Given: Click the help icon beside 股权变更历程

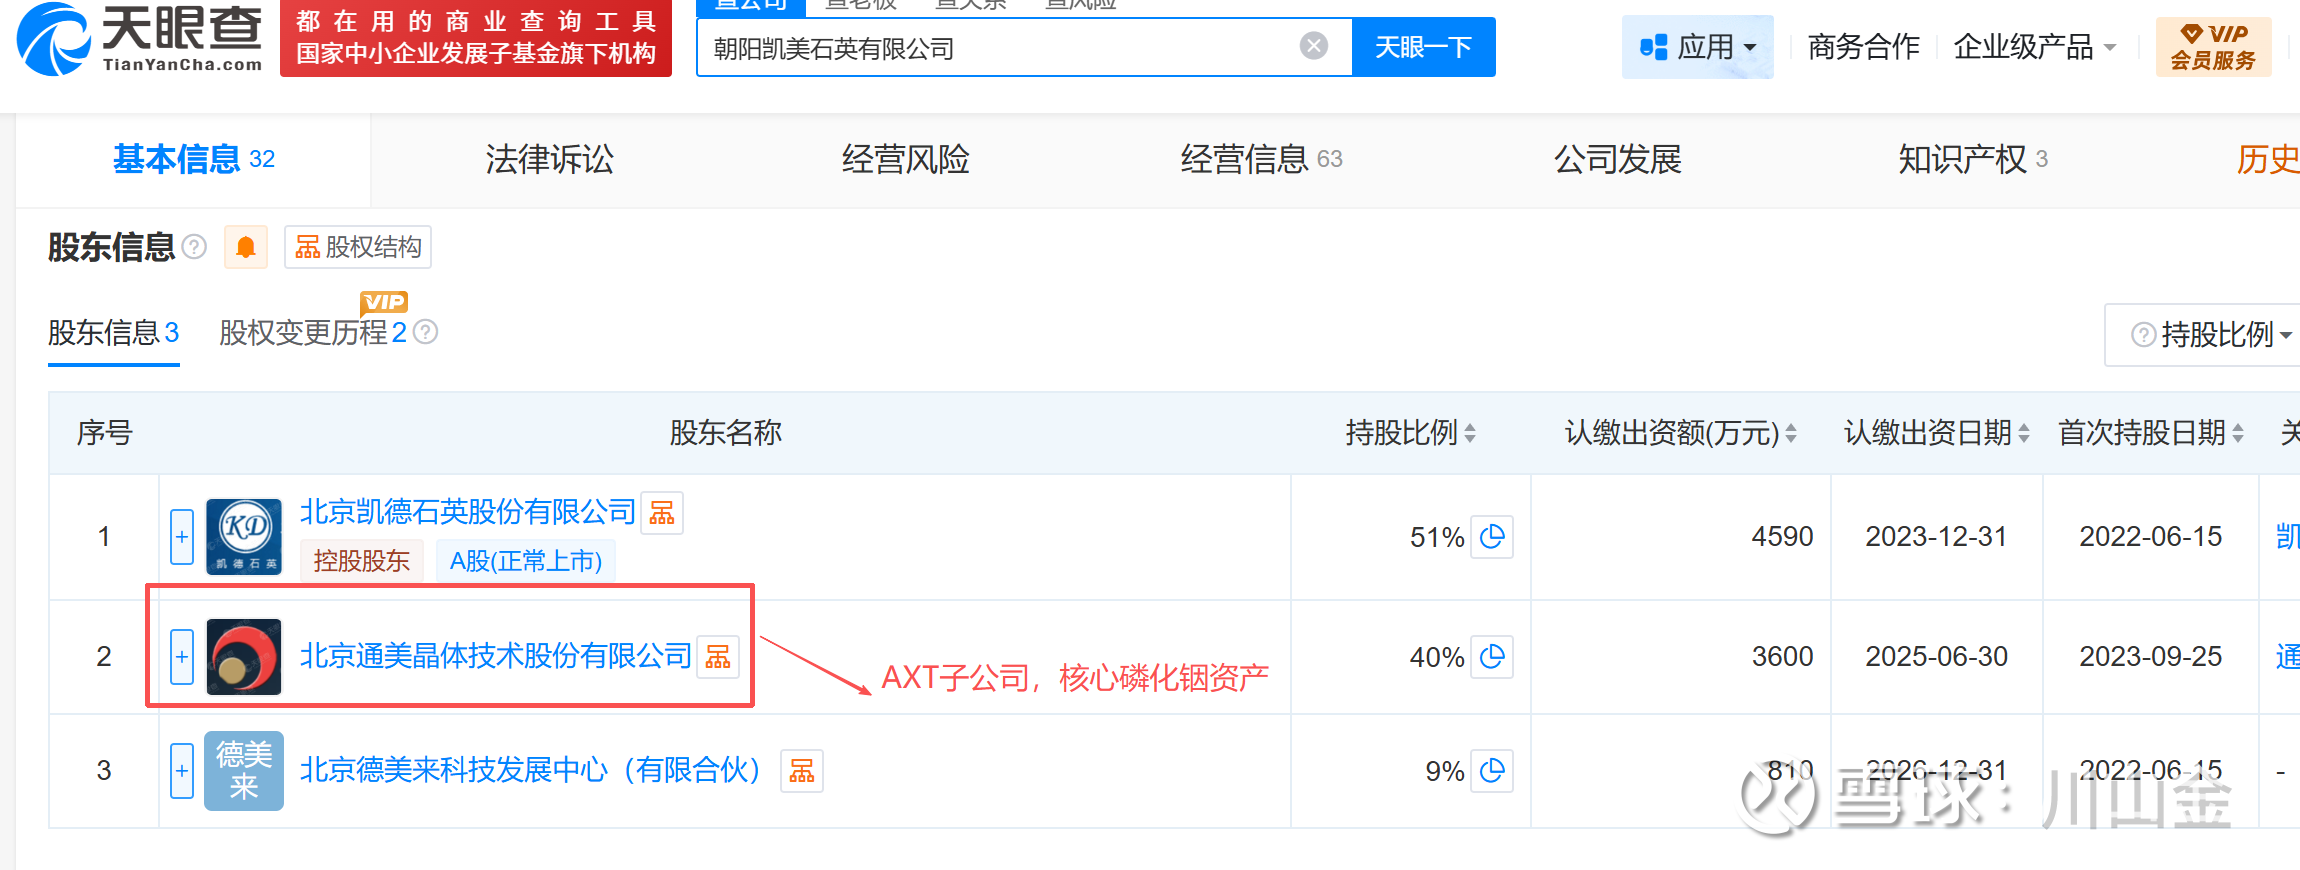Looking at the screenshot, I should point(426,332).
